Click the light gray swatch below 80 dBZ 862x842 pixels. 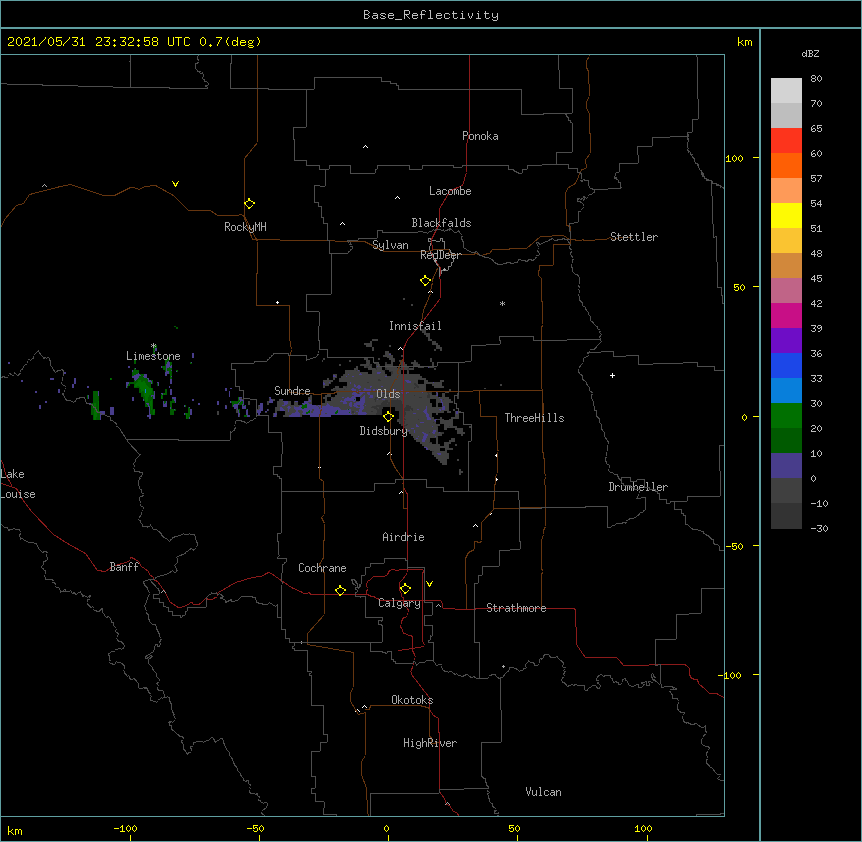point(786,90)
